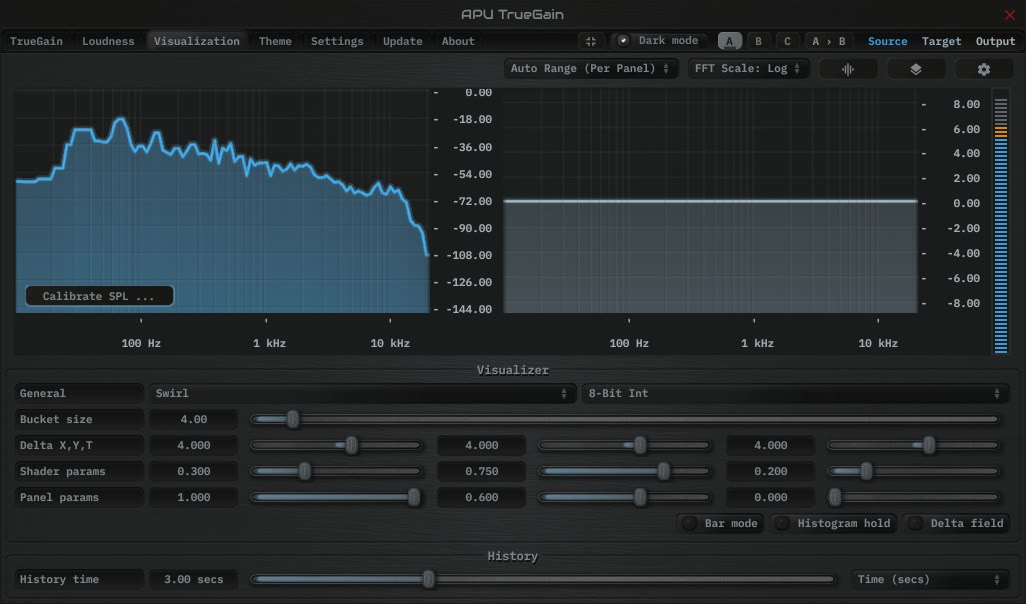Adjust first Shader params slider
Screen dimensions: 1026x604
(336, 471)
